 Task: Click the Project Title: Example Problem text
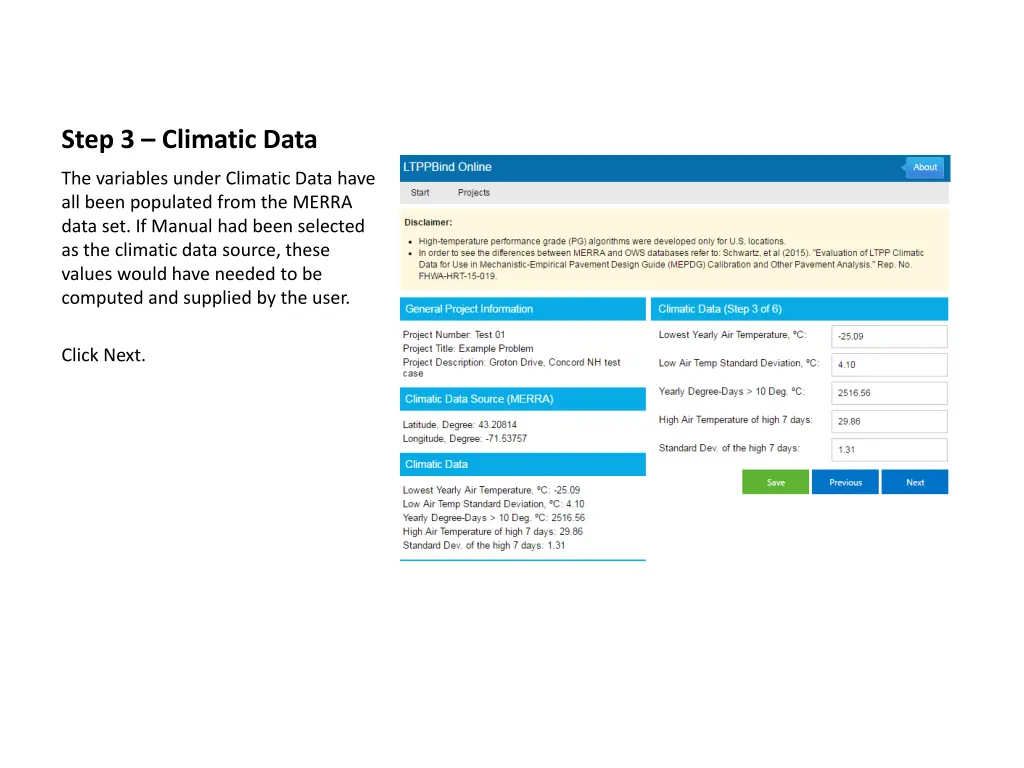(468, 349)
